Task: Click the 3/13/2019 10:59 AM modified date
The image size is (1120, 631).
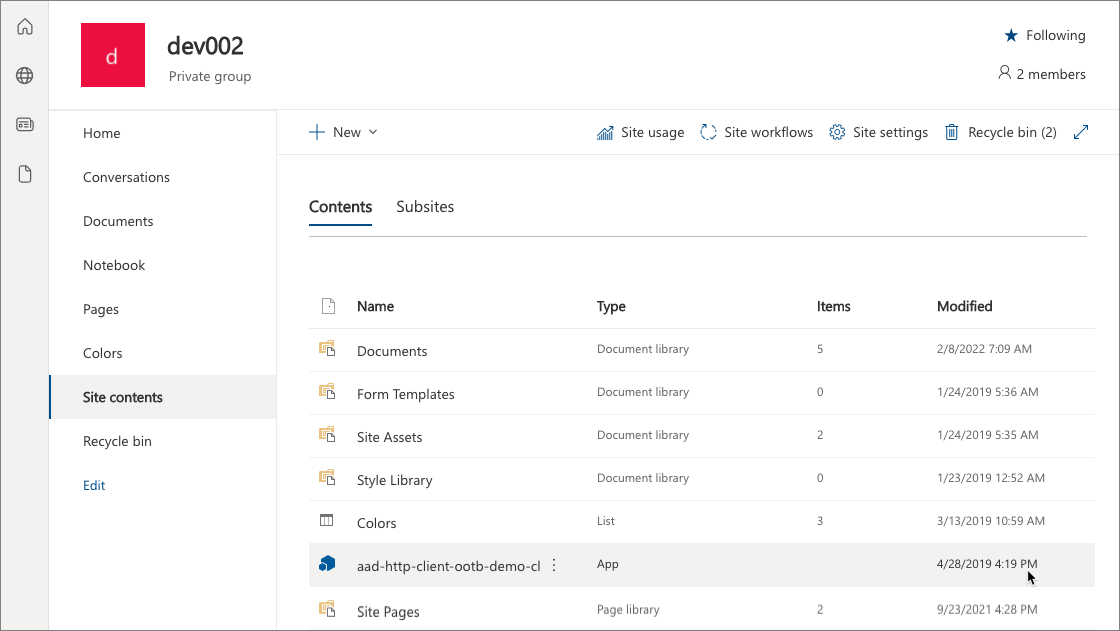Action: point(991,521)
